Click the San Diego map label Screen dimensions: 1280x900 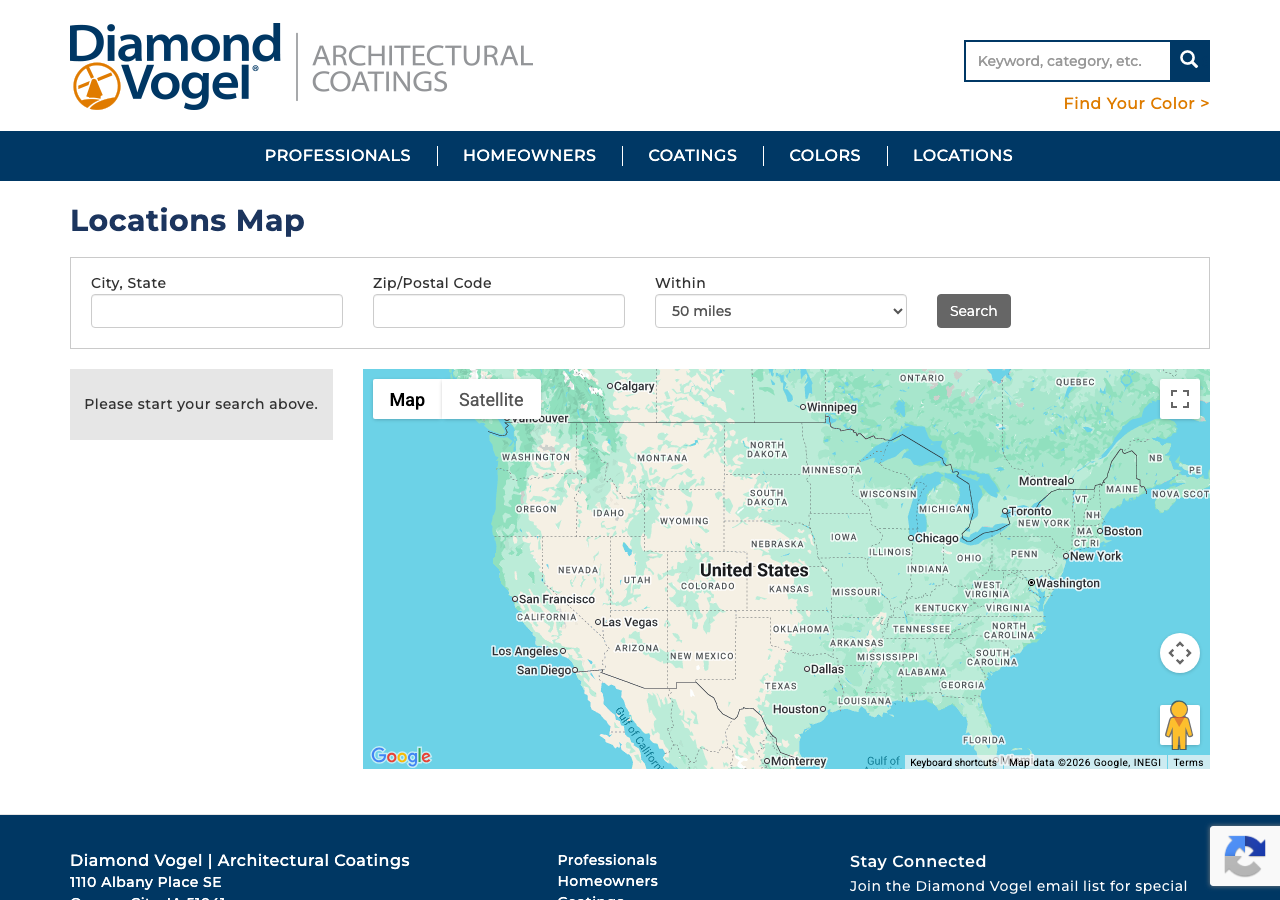point(544,670)
